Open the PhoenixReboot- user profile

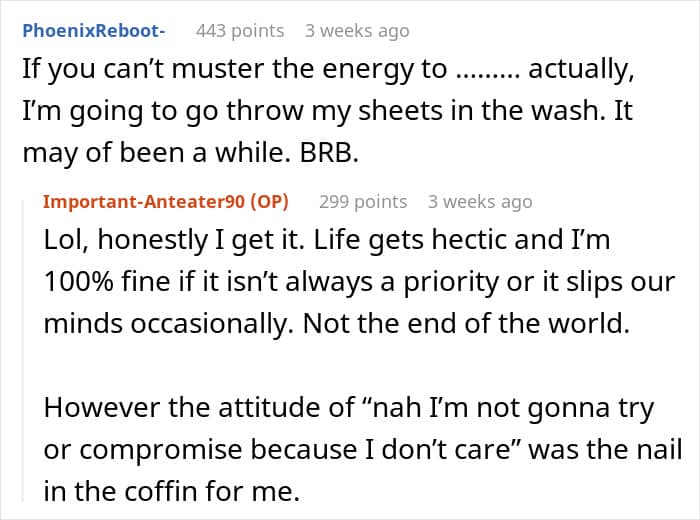[94, 31]
